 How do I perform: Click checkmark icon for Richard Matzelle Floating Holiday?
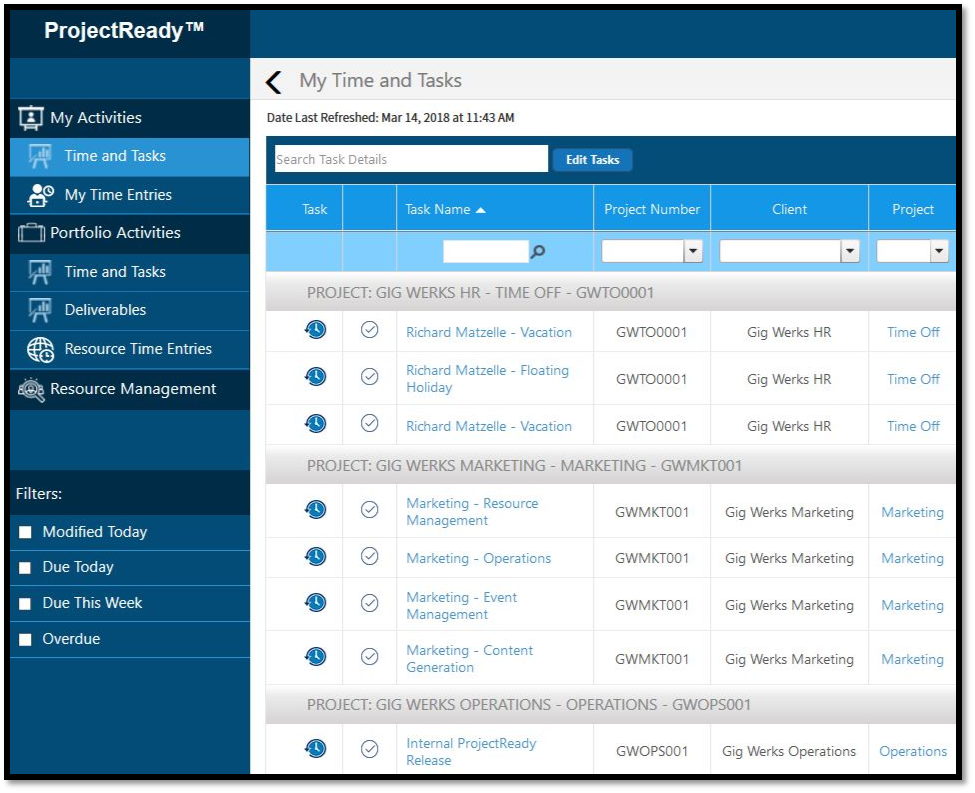(369, 376)
